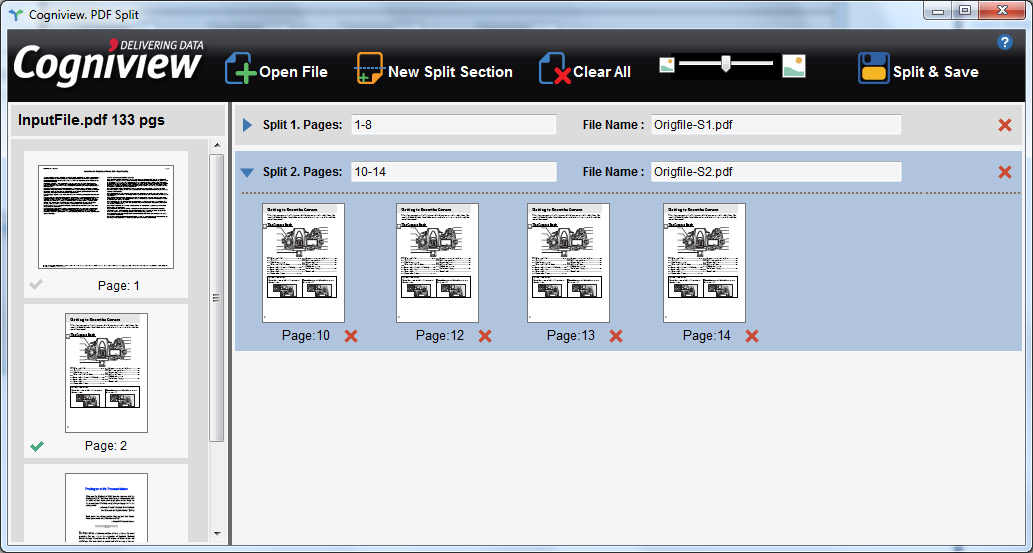Click the Page:13 thumbnail in Split 2
The width and height of the screenshot is (1033, 553).
click(x=569, y=263)
